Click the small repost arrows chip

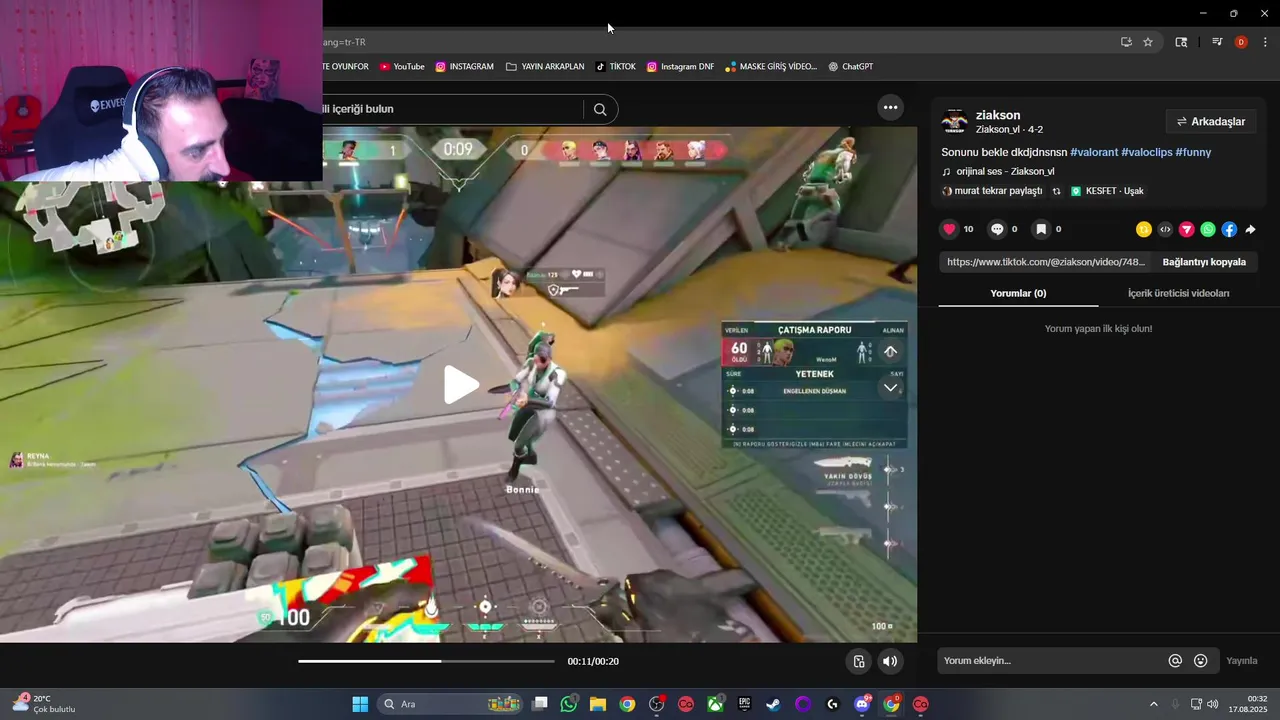[1056, 191]
